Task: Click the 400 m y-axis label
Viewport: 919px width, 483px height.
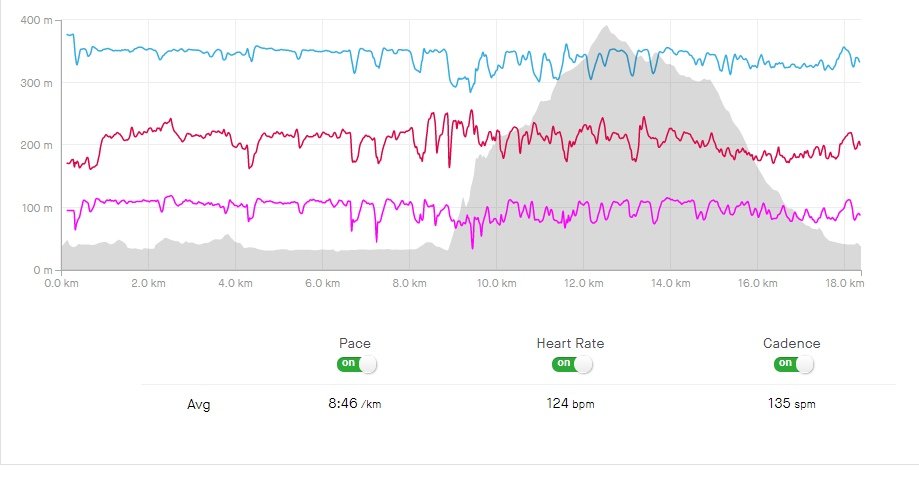Action: (37, 20)
